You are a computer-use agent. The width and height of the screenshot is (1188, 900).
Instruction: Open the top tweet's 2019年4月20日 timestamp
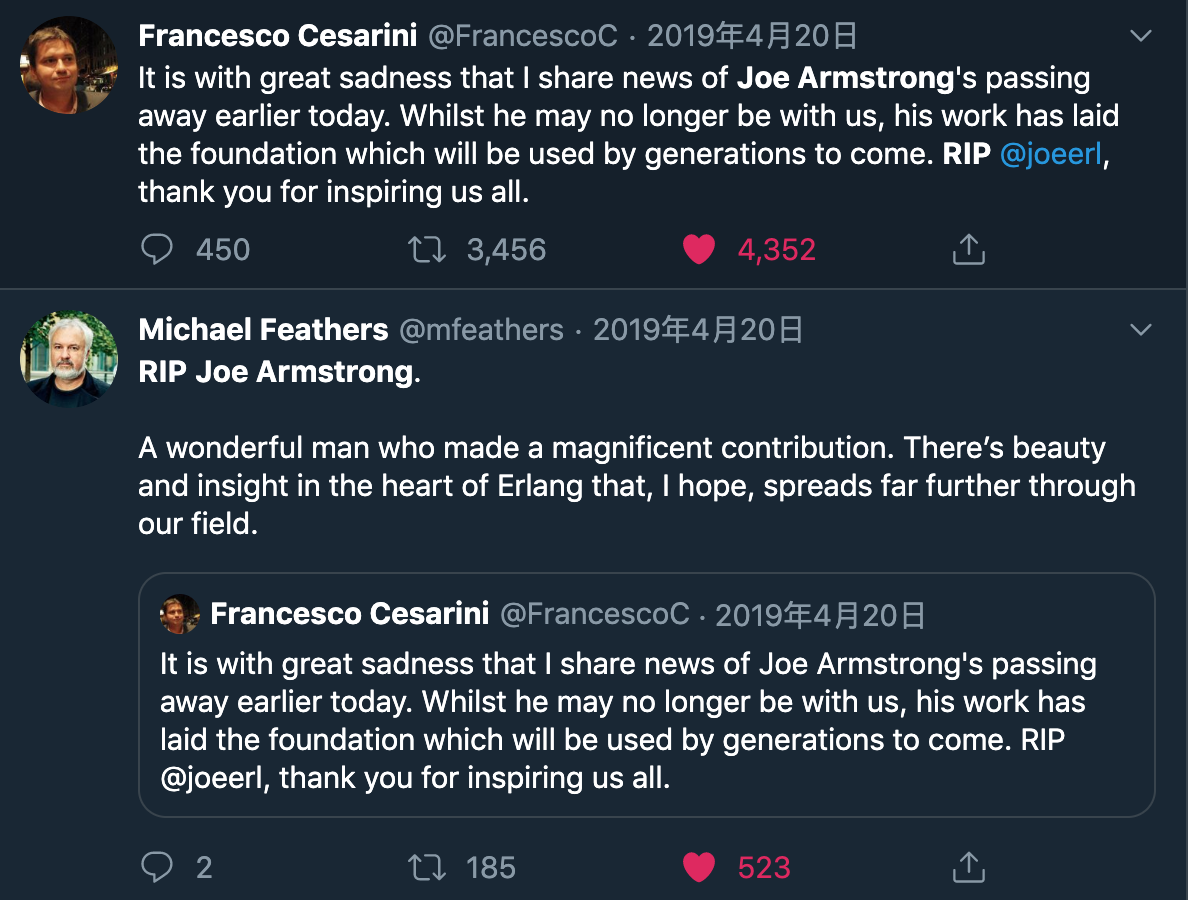(x=752, y=36)
